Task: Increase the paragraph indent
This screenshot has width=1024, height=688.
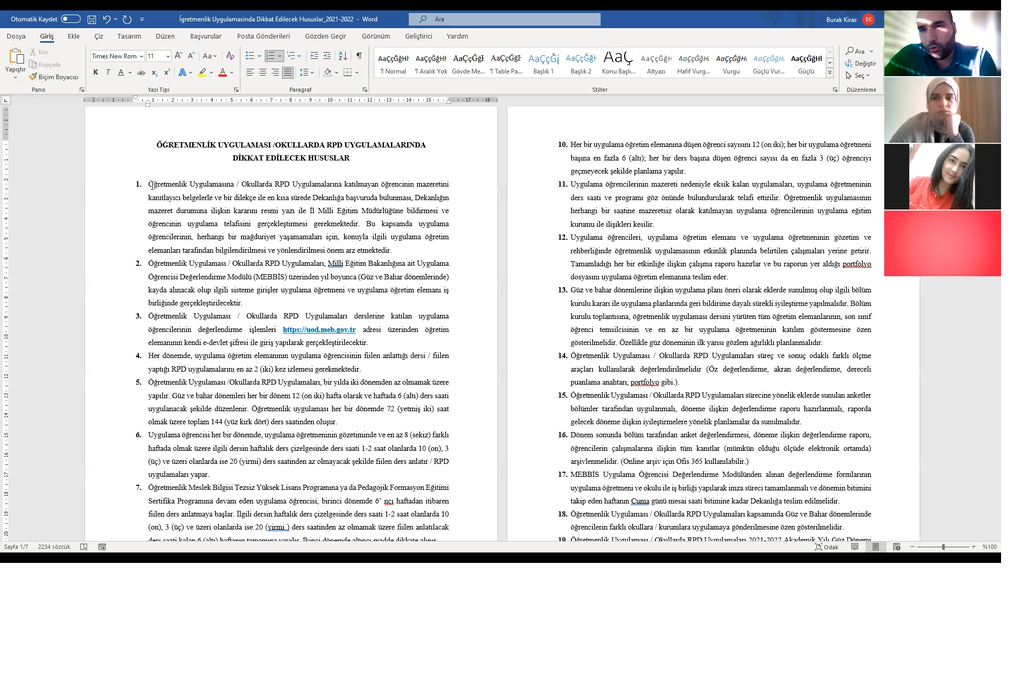Action: point(327,56)
